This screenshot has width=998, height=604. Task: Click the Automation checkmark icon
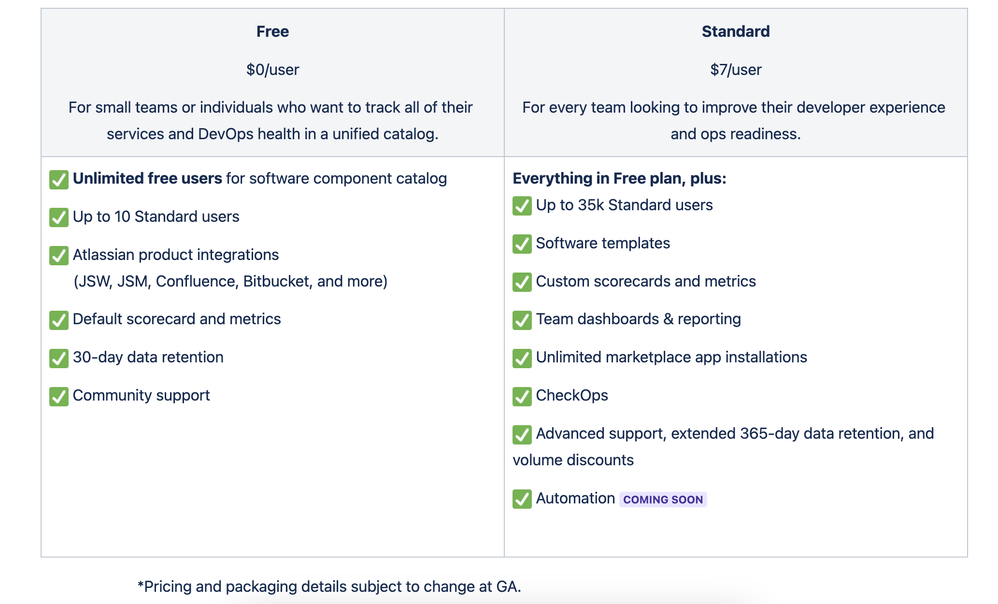522,499
